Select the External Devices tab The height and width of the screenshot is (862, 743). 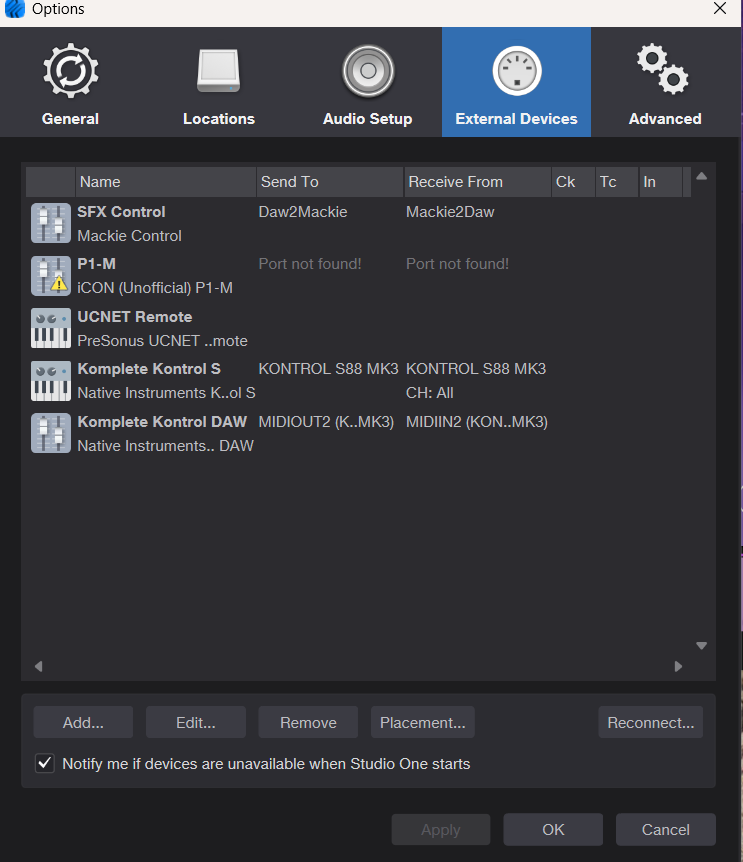[516, 82]
